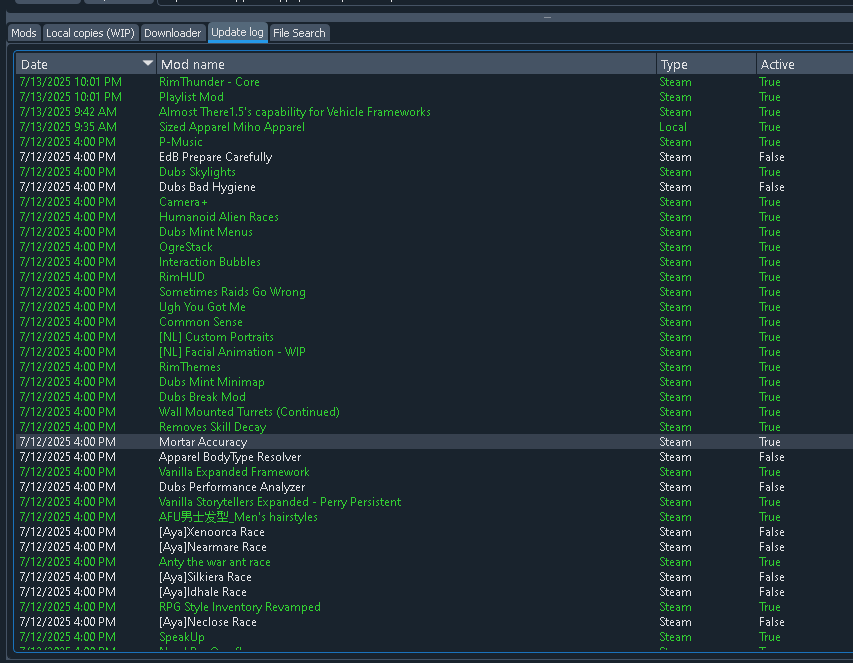Viewport: 853px width, 663px height.
Task: Click the Dubs Skylights mod name
Action: (x=197, y=172)
